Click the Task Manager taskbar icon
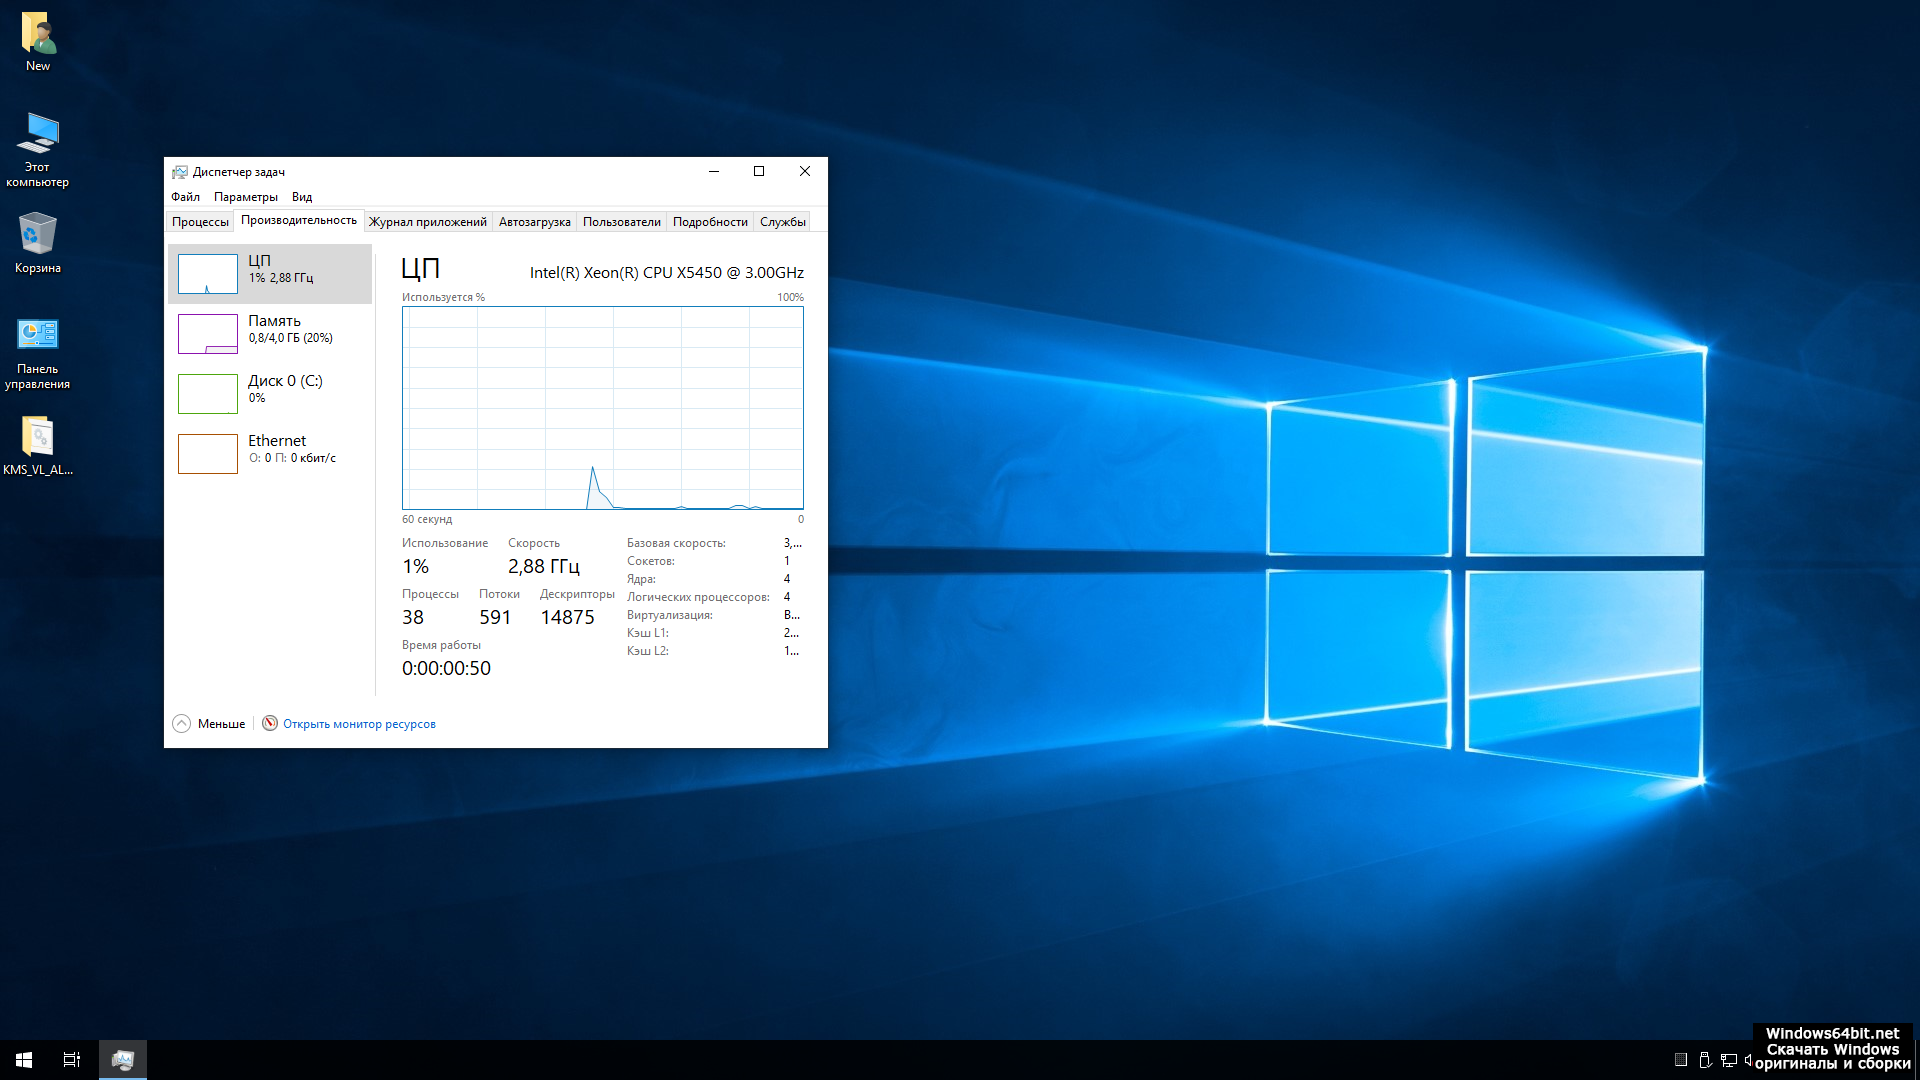1920x1080 pixels. pos(123,1060)
